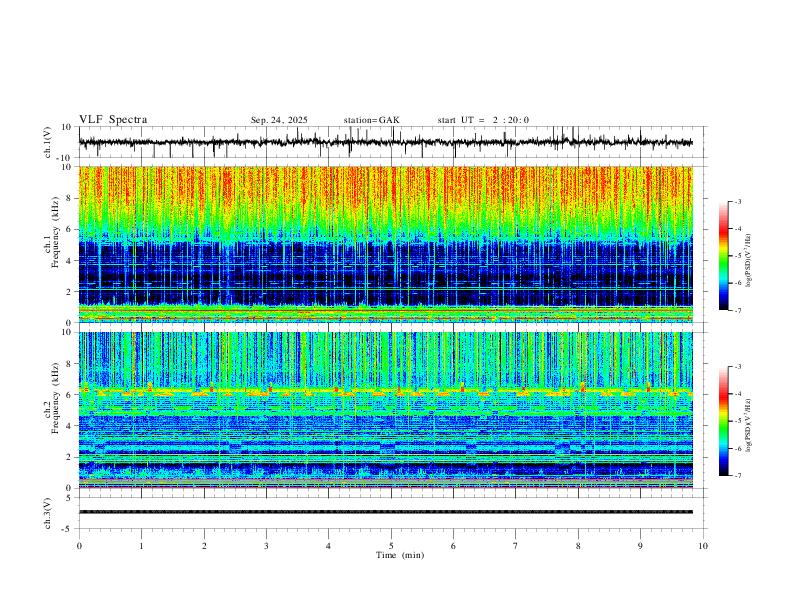Click the time axis tick label "5"
Viewport: 792px width, 612px height.
pyautogui.click(x=391, y=546)
